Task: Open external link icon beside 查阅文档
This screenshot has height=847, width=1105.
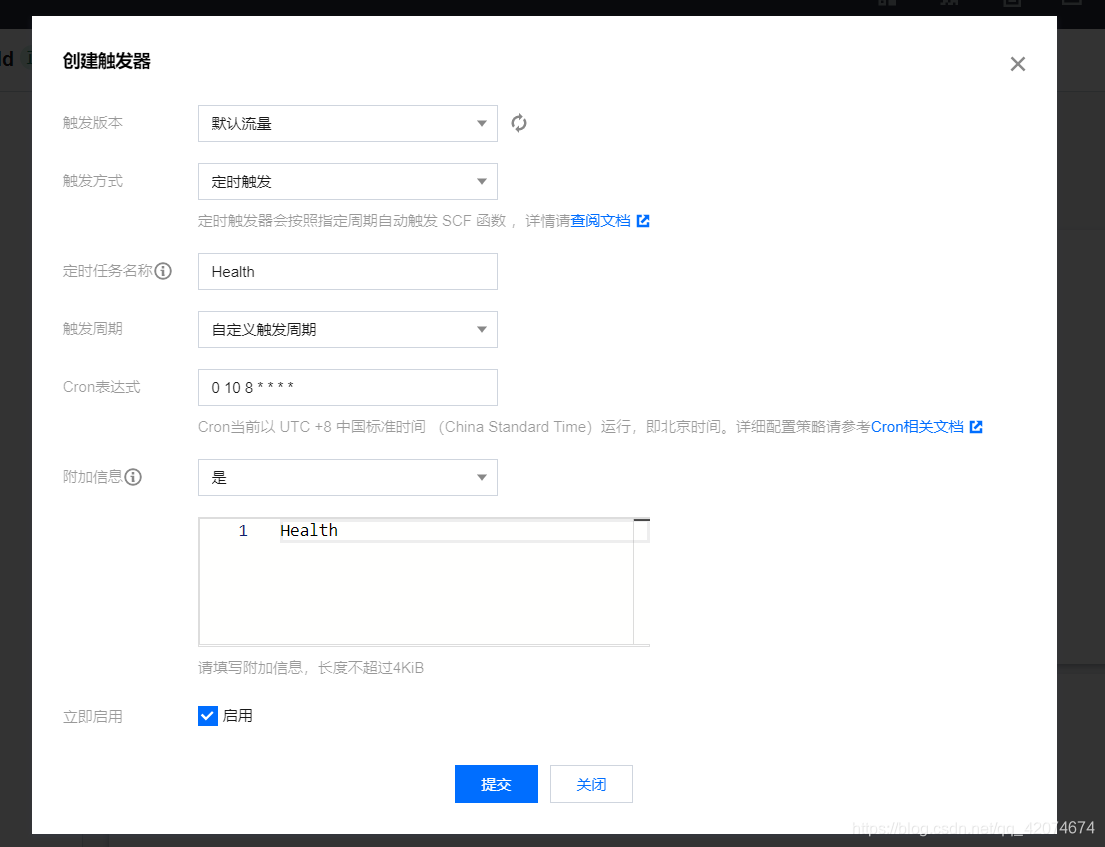Action: click(x=643, y=221)
